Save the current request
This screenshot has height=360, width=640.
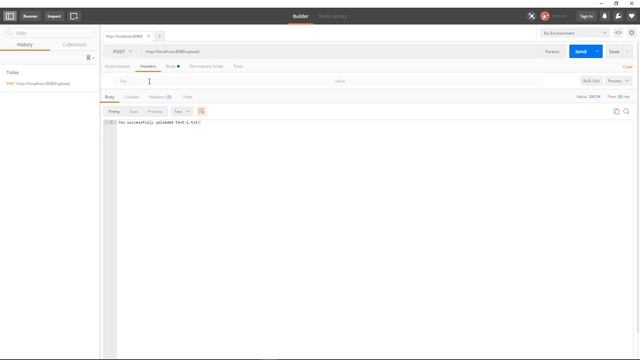click(614, 51)
